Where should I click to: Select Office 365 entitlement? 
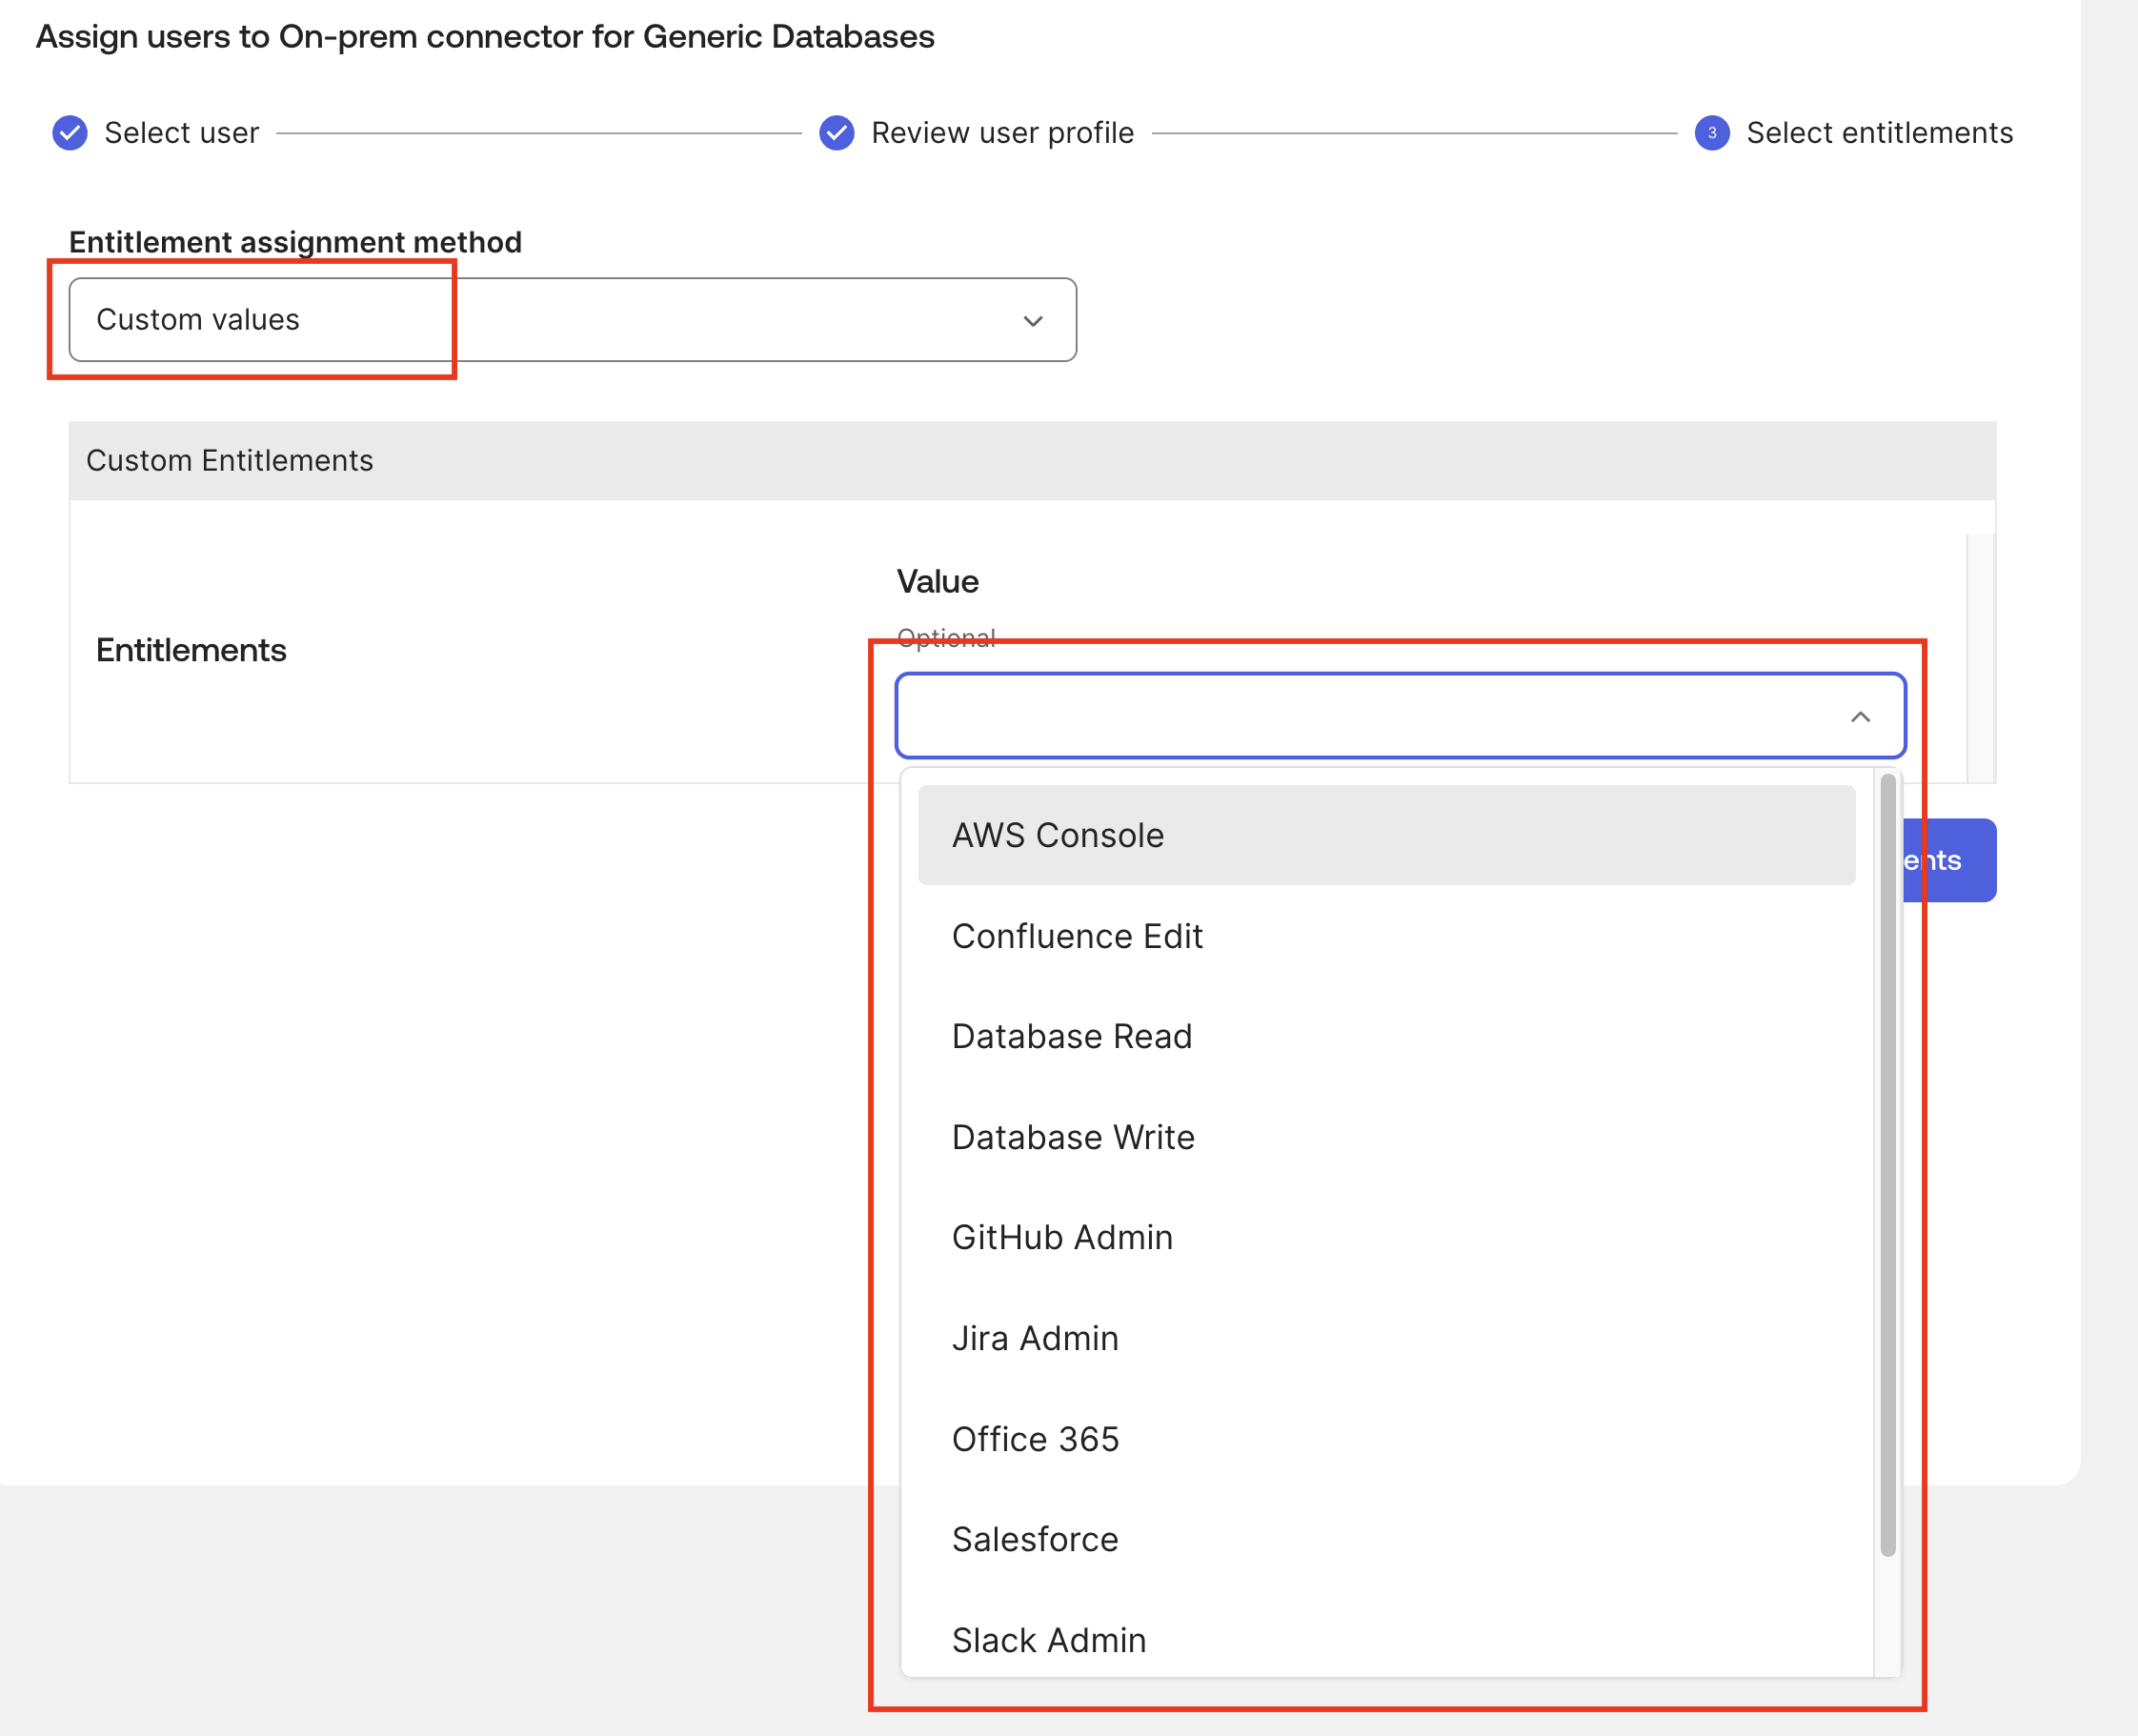coord(1036,1439)
